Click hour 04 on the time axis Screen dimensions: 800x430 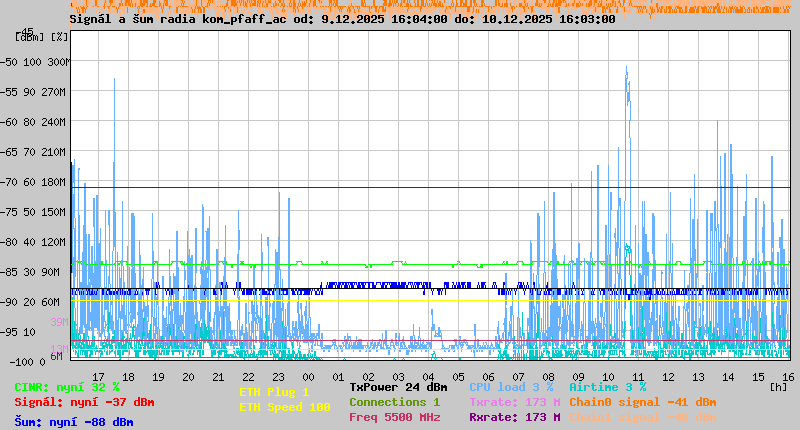click(428, 377)
